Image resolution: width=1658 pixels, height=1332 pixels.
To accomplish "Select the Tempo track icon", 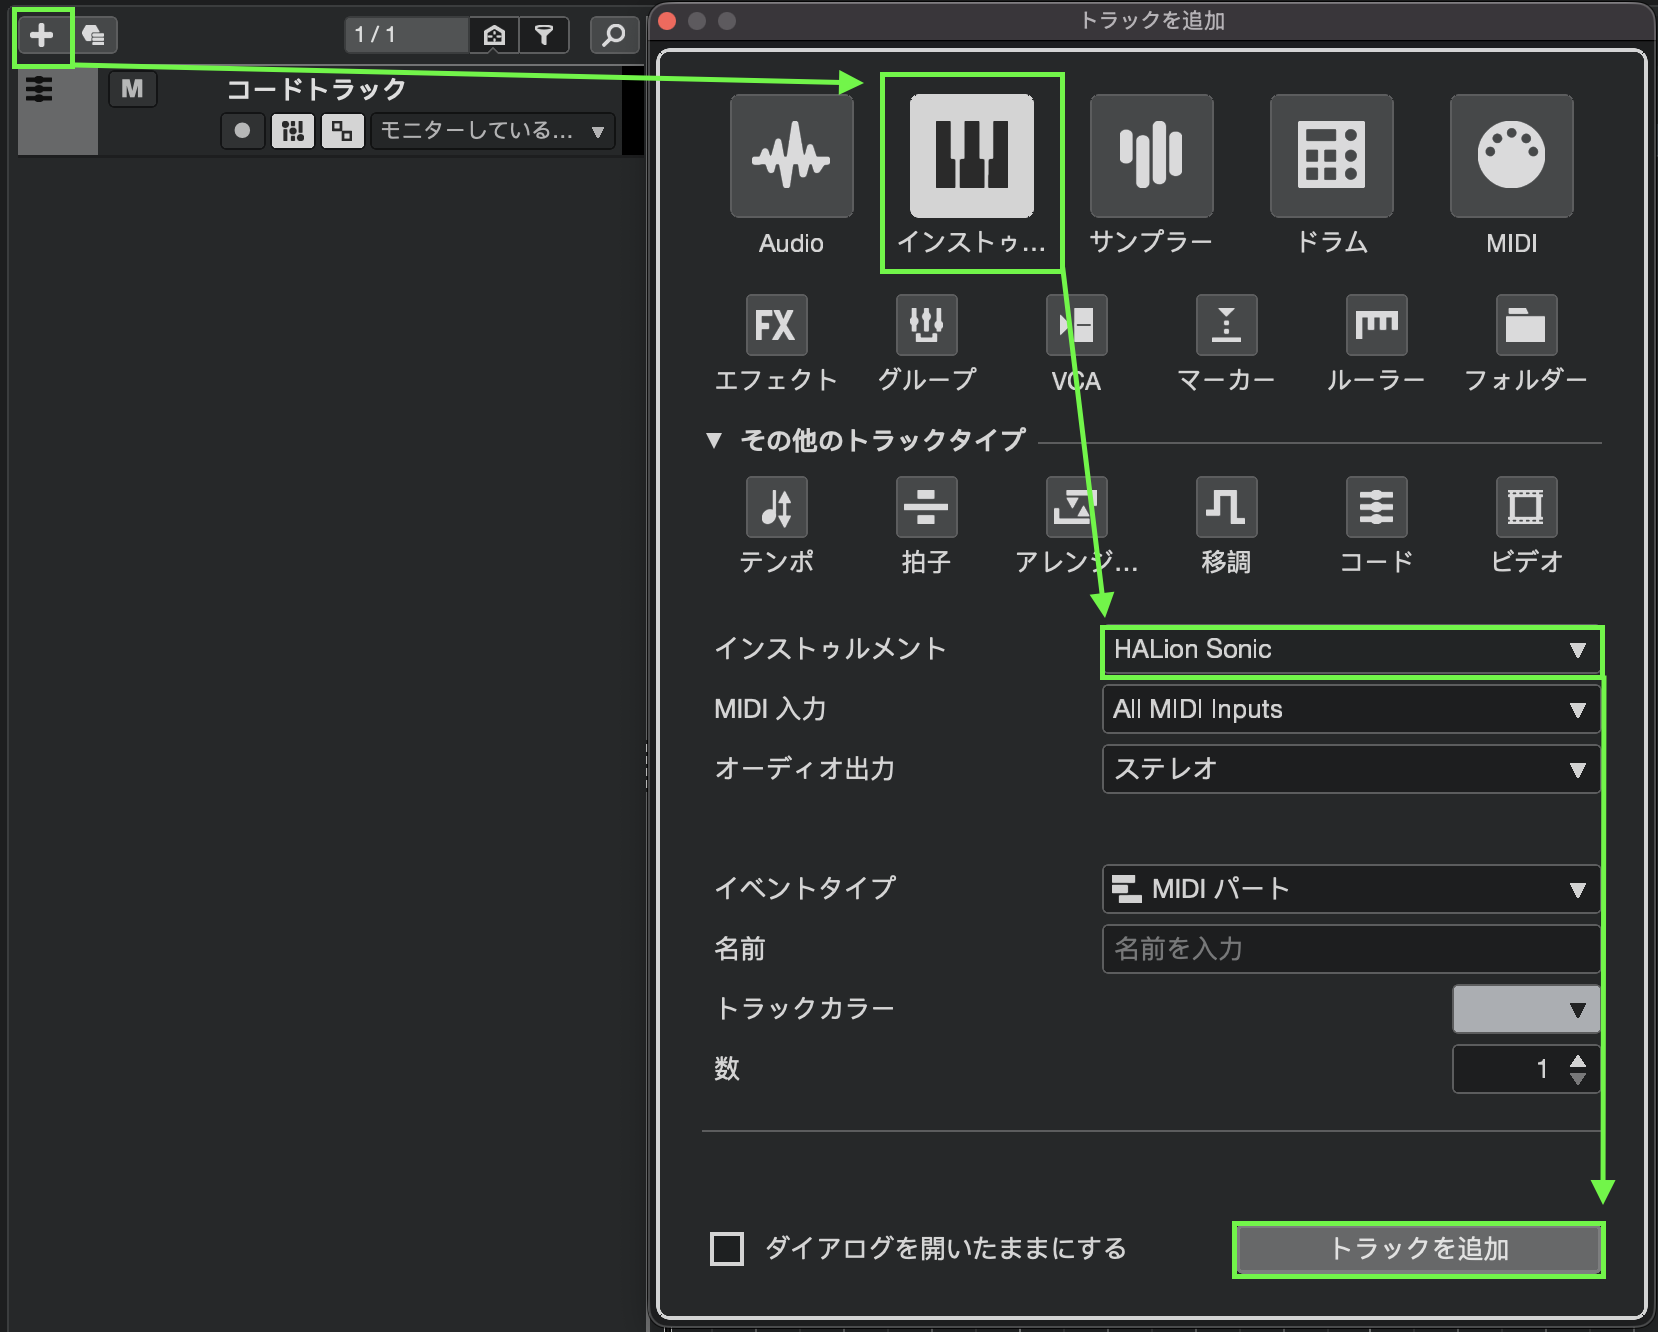I will click(x=776, y=507).
